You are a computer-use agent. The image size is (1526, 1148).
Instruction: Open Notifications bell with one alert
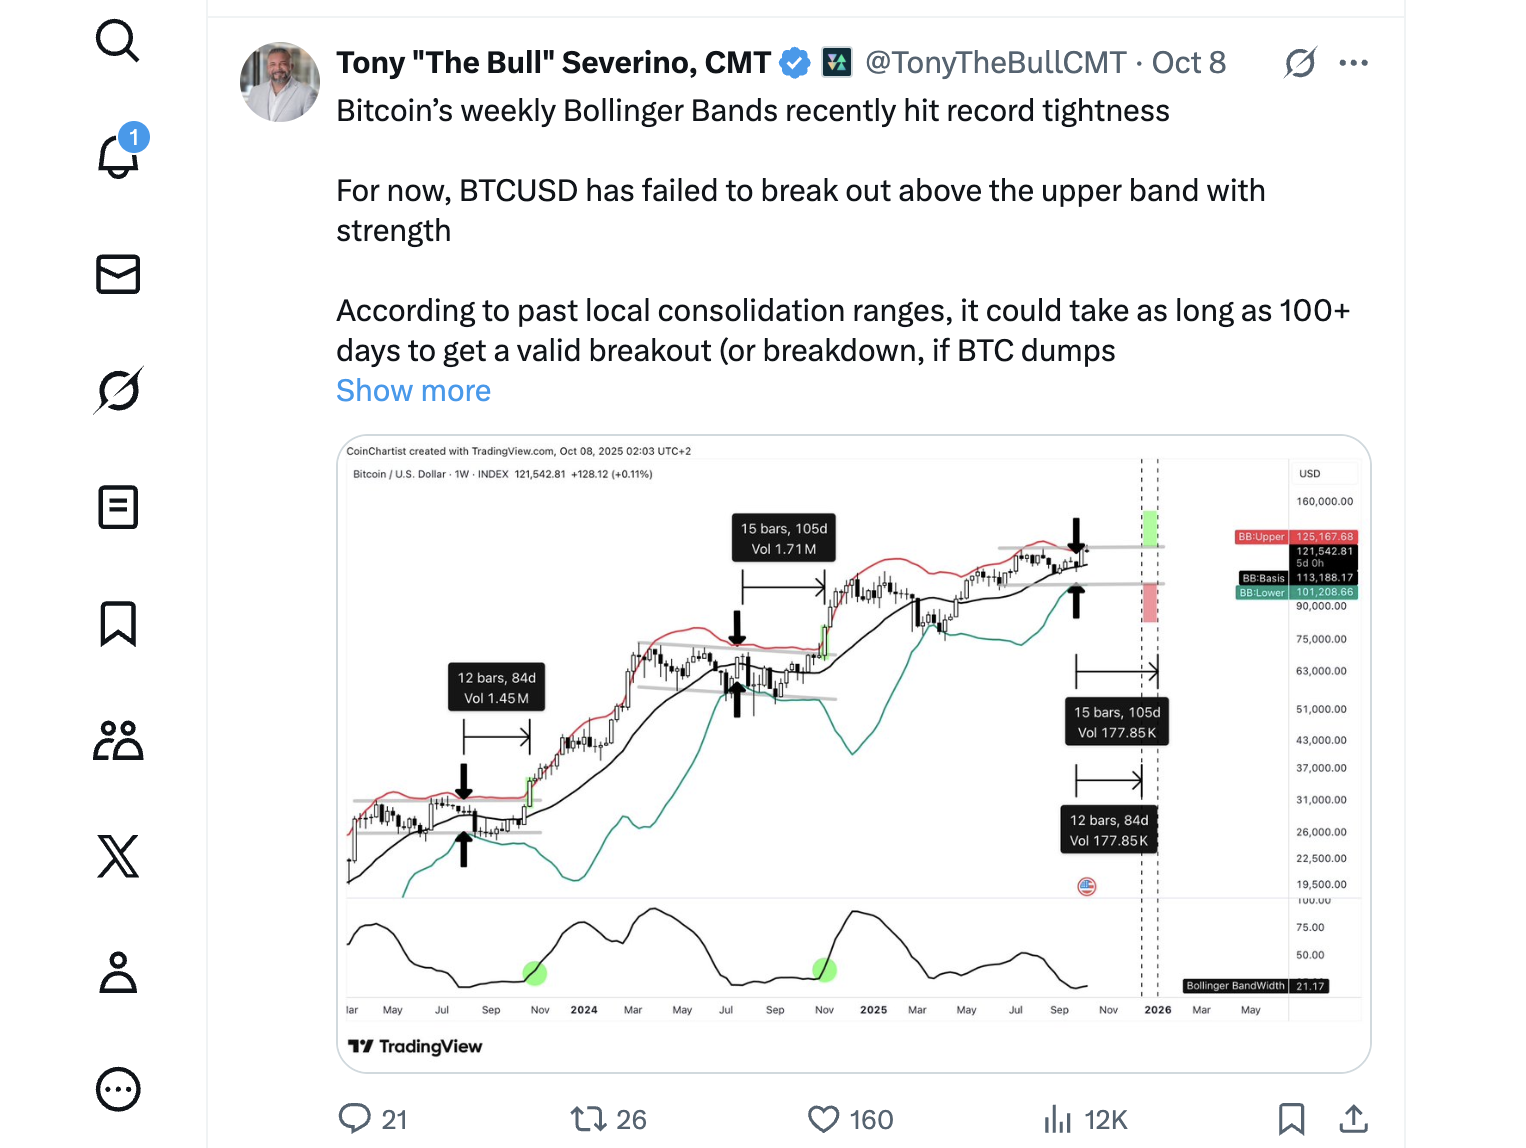click(118, 157)
